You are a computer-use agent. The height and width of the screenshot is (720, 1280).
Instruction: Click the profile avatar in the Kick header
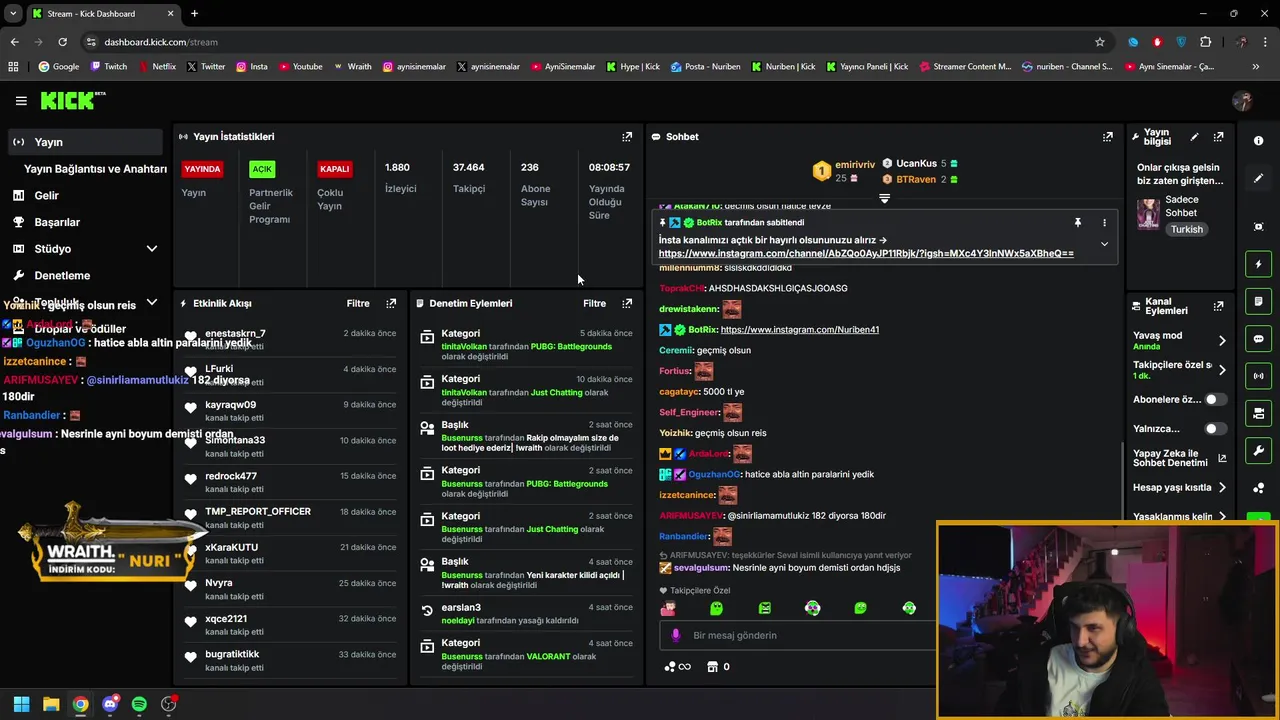1243,101
